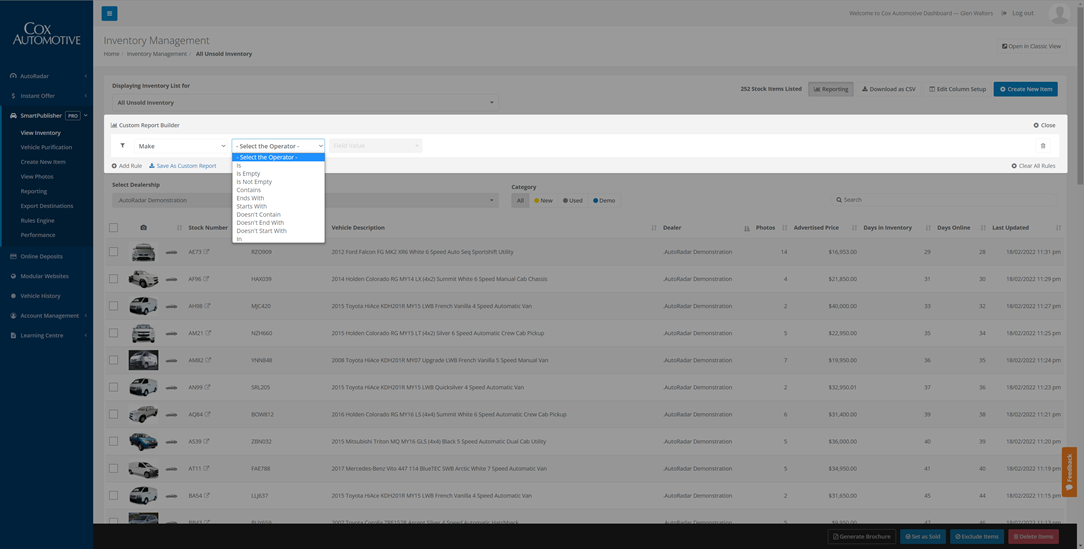
Task: Open the Feedback side tab
Action: point(1069,472)
